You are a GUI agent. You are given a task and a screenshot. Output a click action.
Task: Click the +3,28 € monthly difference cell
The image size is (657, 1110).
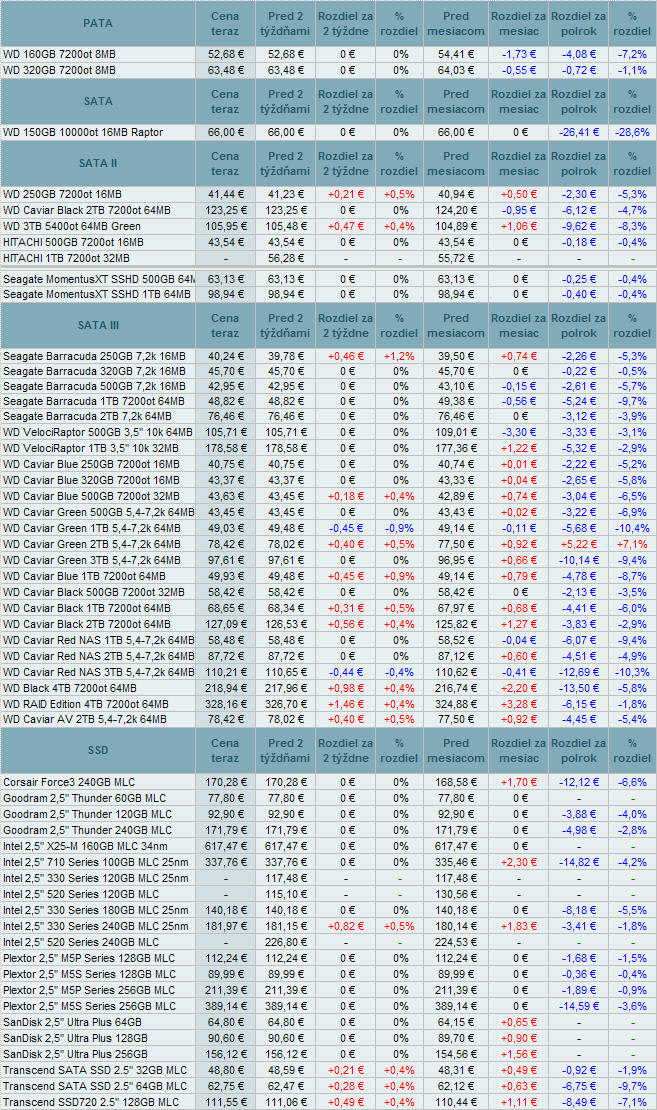tap(519, 704)
